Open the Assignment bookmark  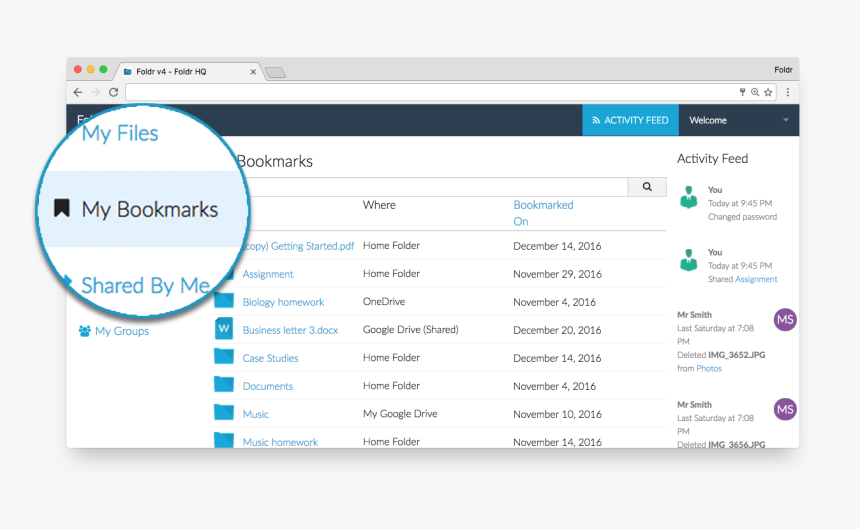268,274
